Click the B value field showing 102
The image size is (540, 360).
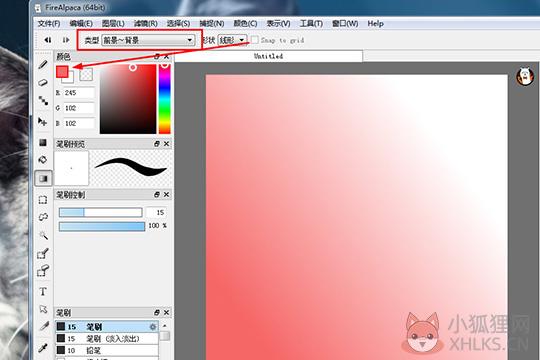(79, 123)
